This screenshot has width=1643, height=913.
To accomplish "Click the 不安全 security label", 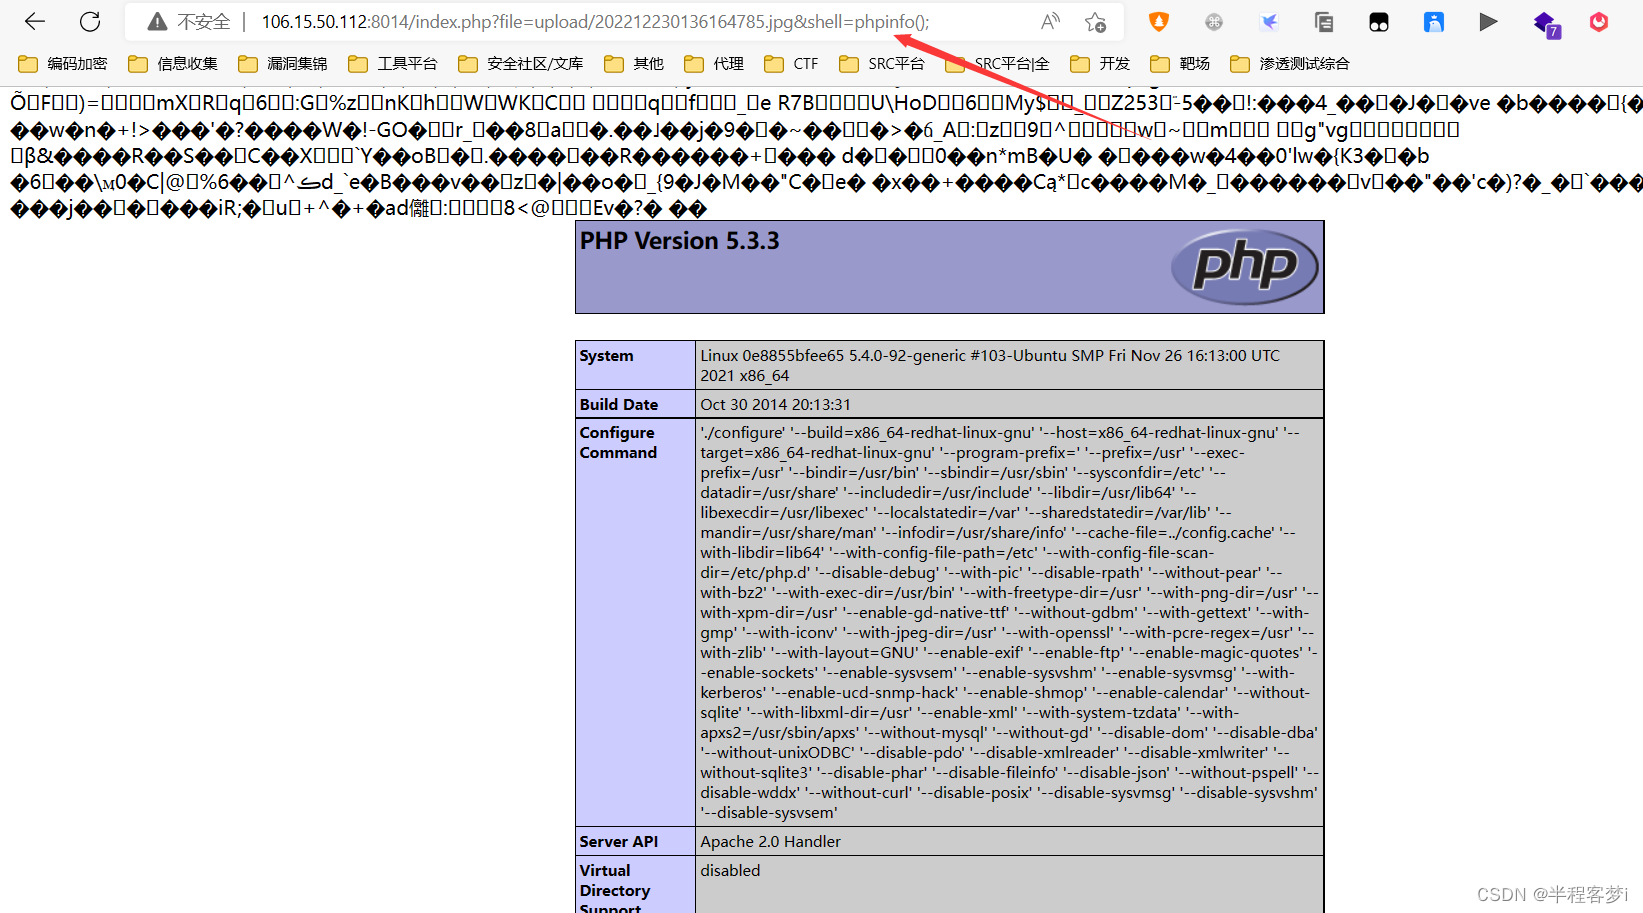I will coord(204,22).
